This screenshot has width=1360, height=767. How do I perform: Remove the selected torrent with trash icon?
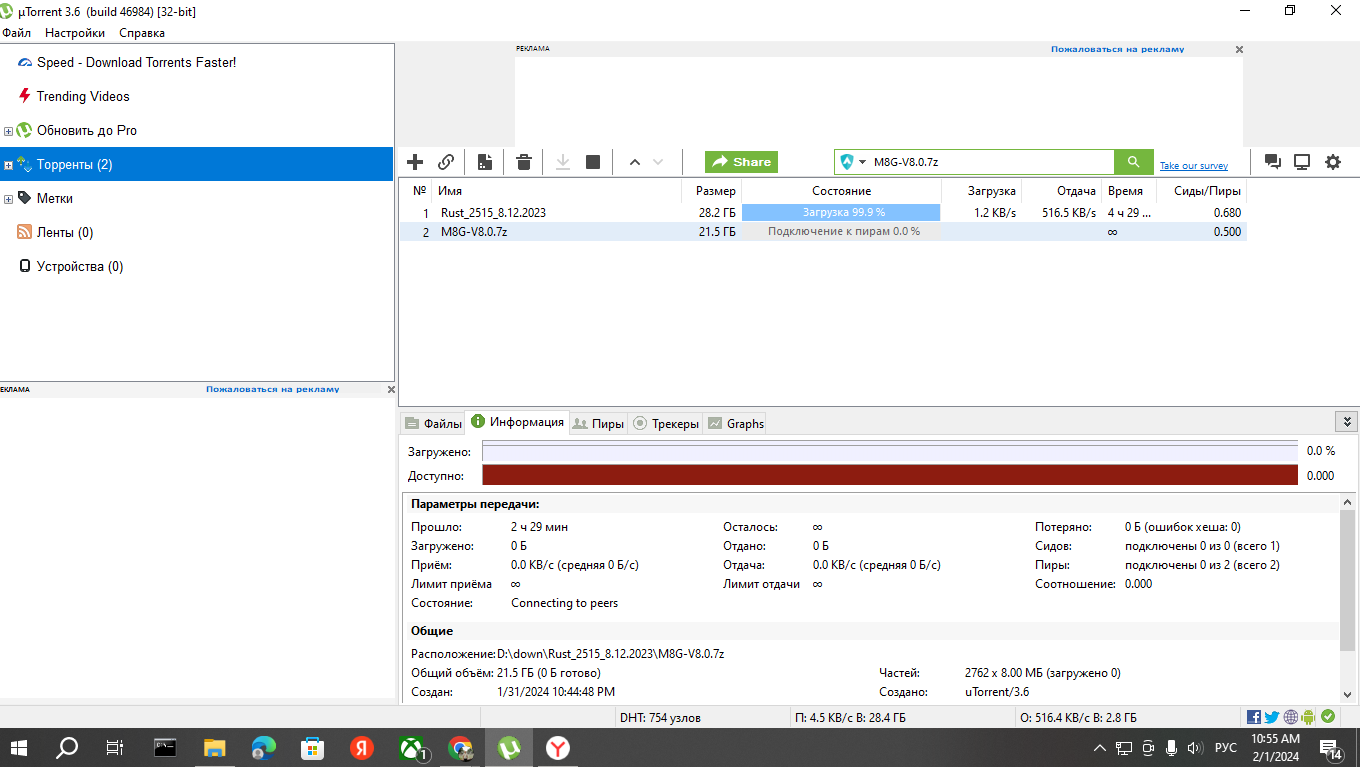coord(524,162)
